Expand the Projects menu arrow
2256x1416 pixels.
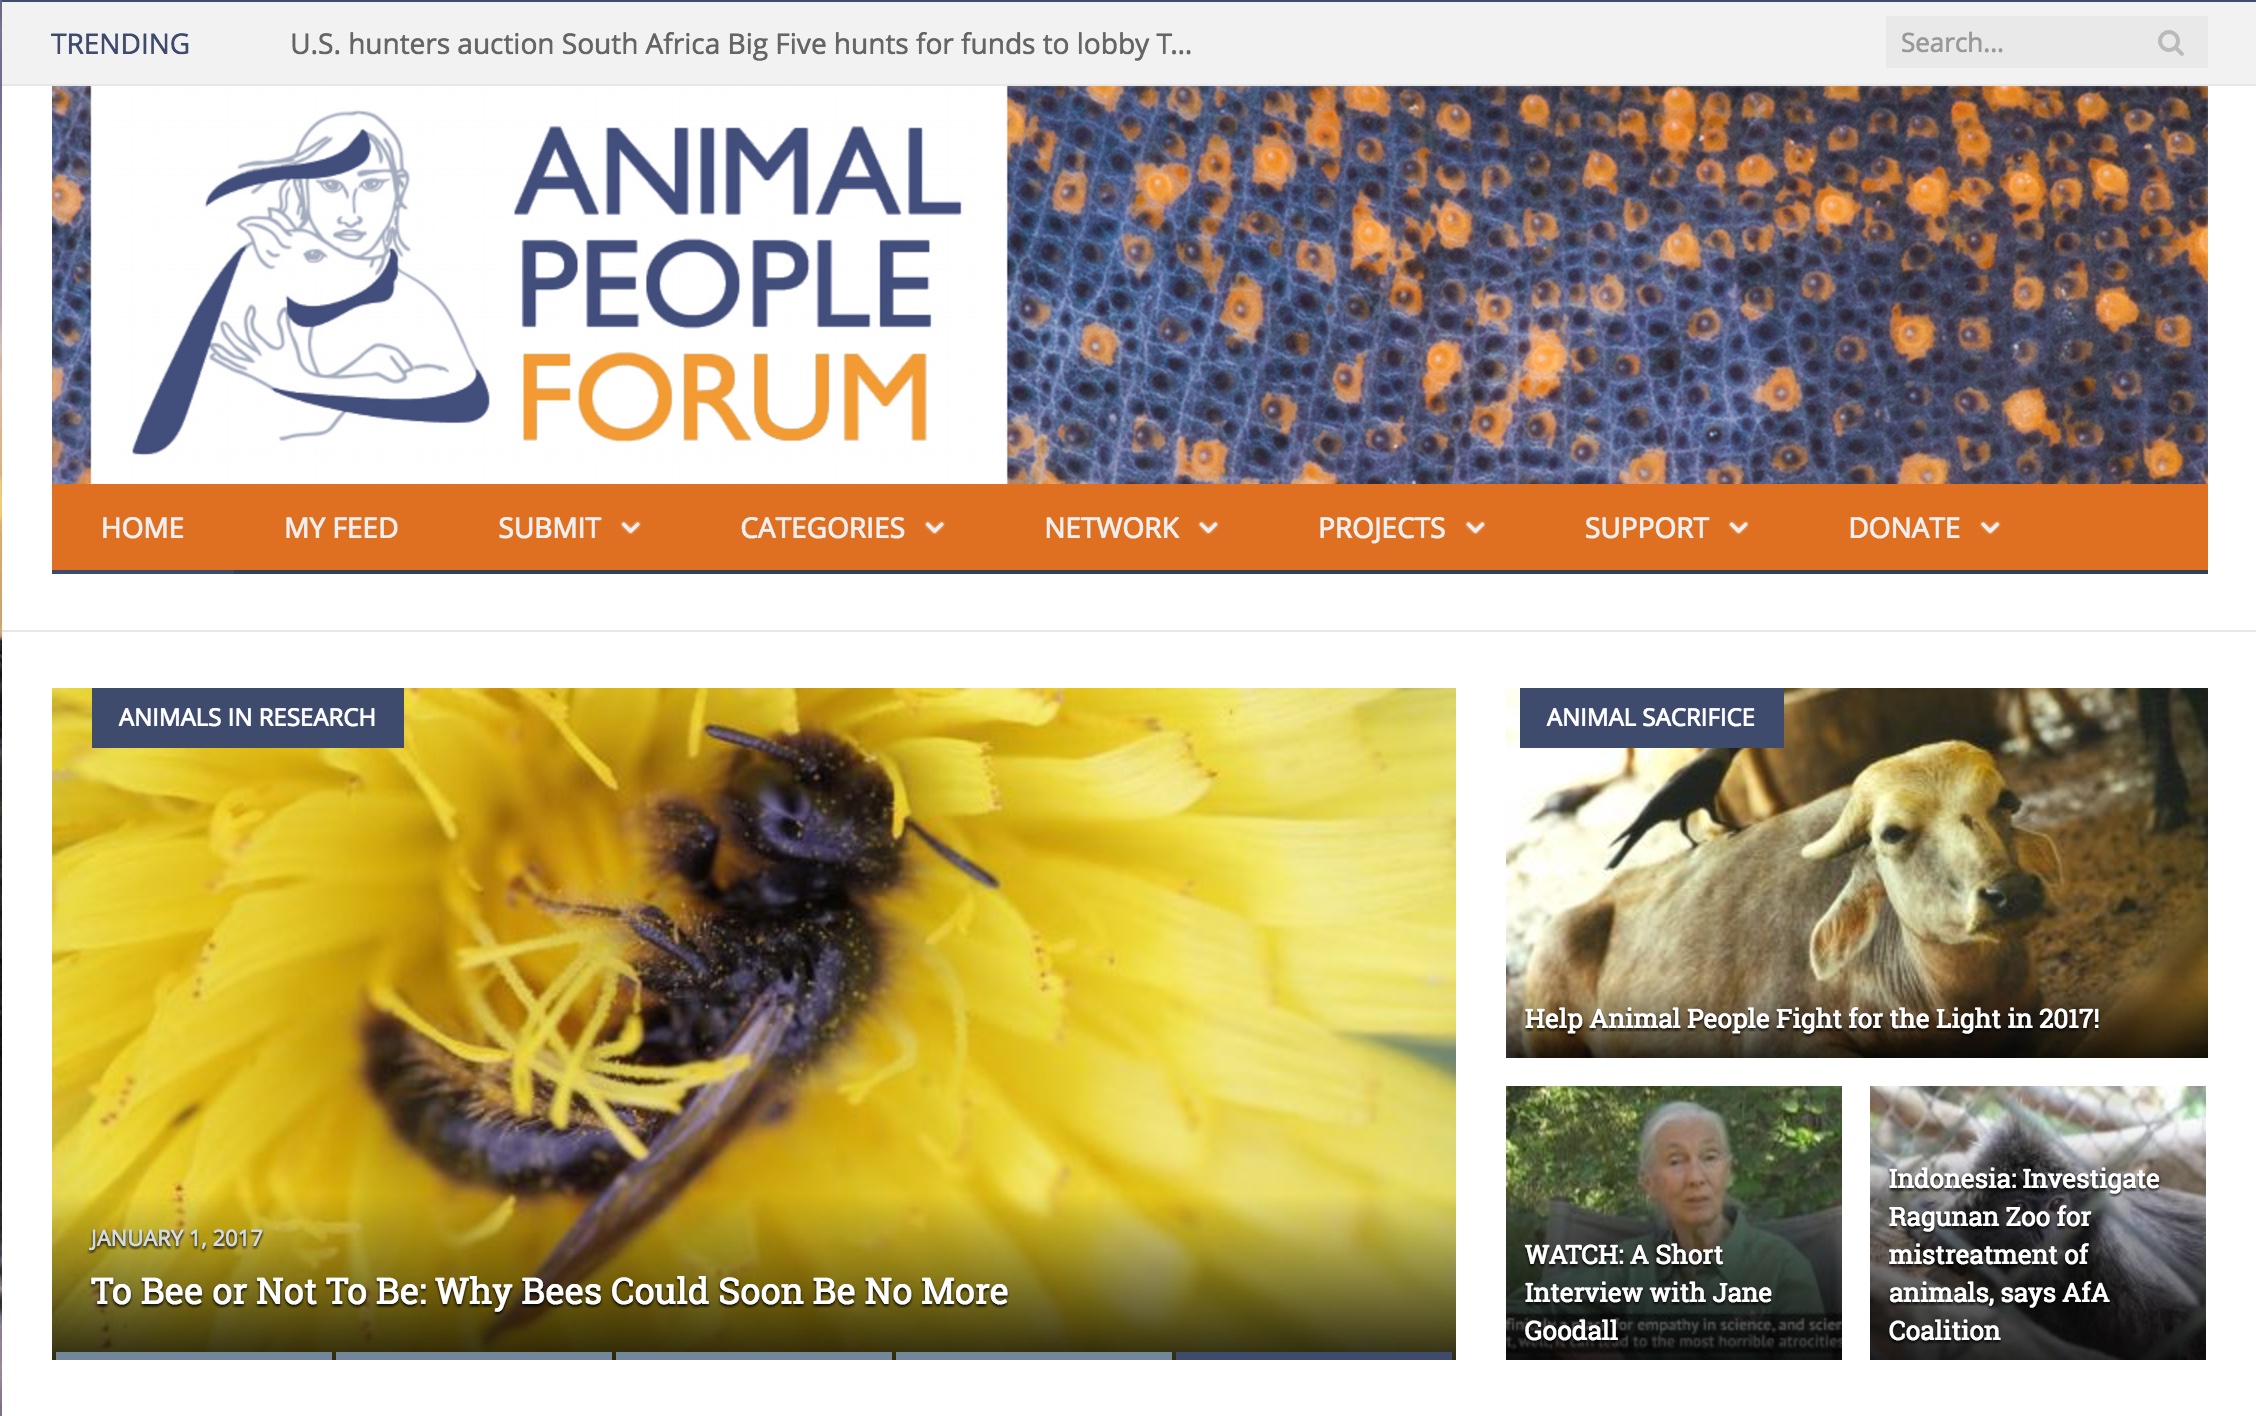[1475, 528]
